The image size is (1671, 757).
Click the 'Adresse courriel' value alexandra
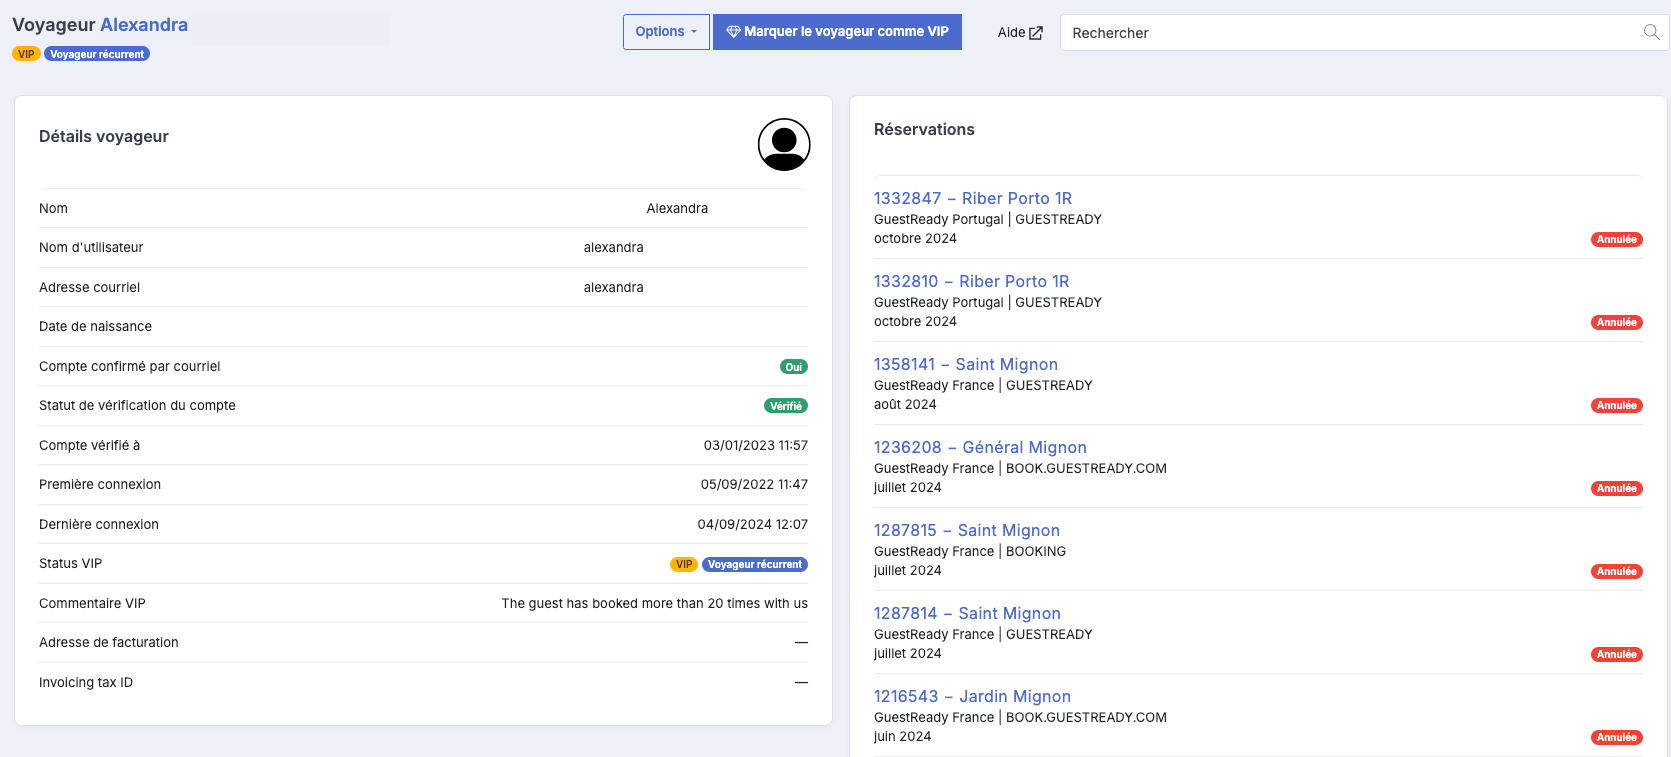tap(614, 287)
